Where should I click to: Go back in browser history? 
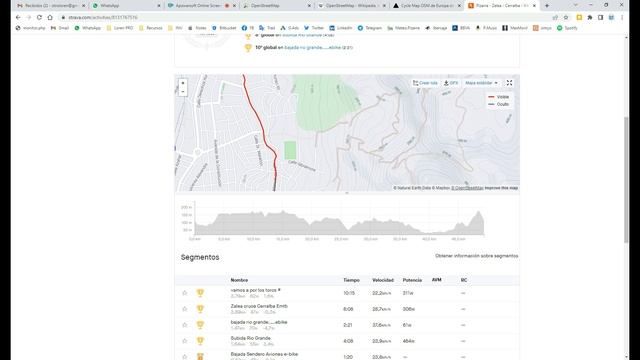(x=18, y=18)
